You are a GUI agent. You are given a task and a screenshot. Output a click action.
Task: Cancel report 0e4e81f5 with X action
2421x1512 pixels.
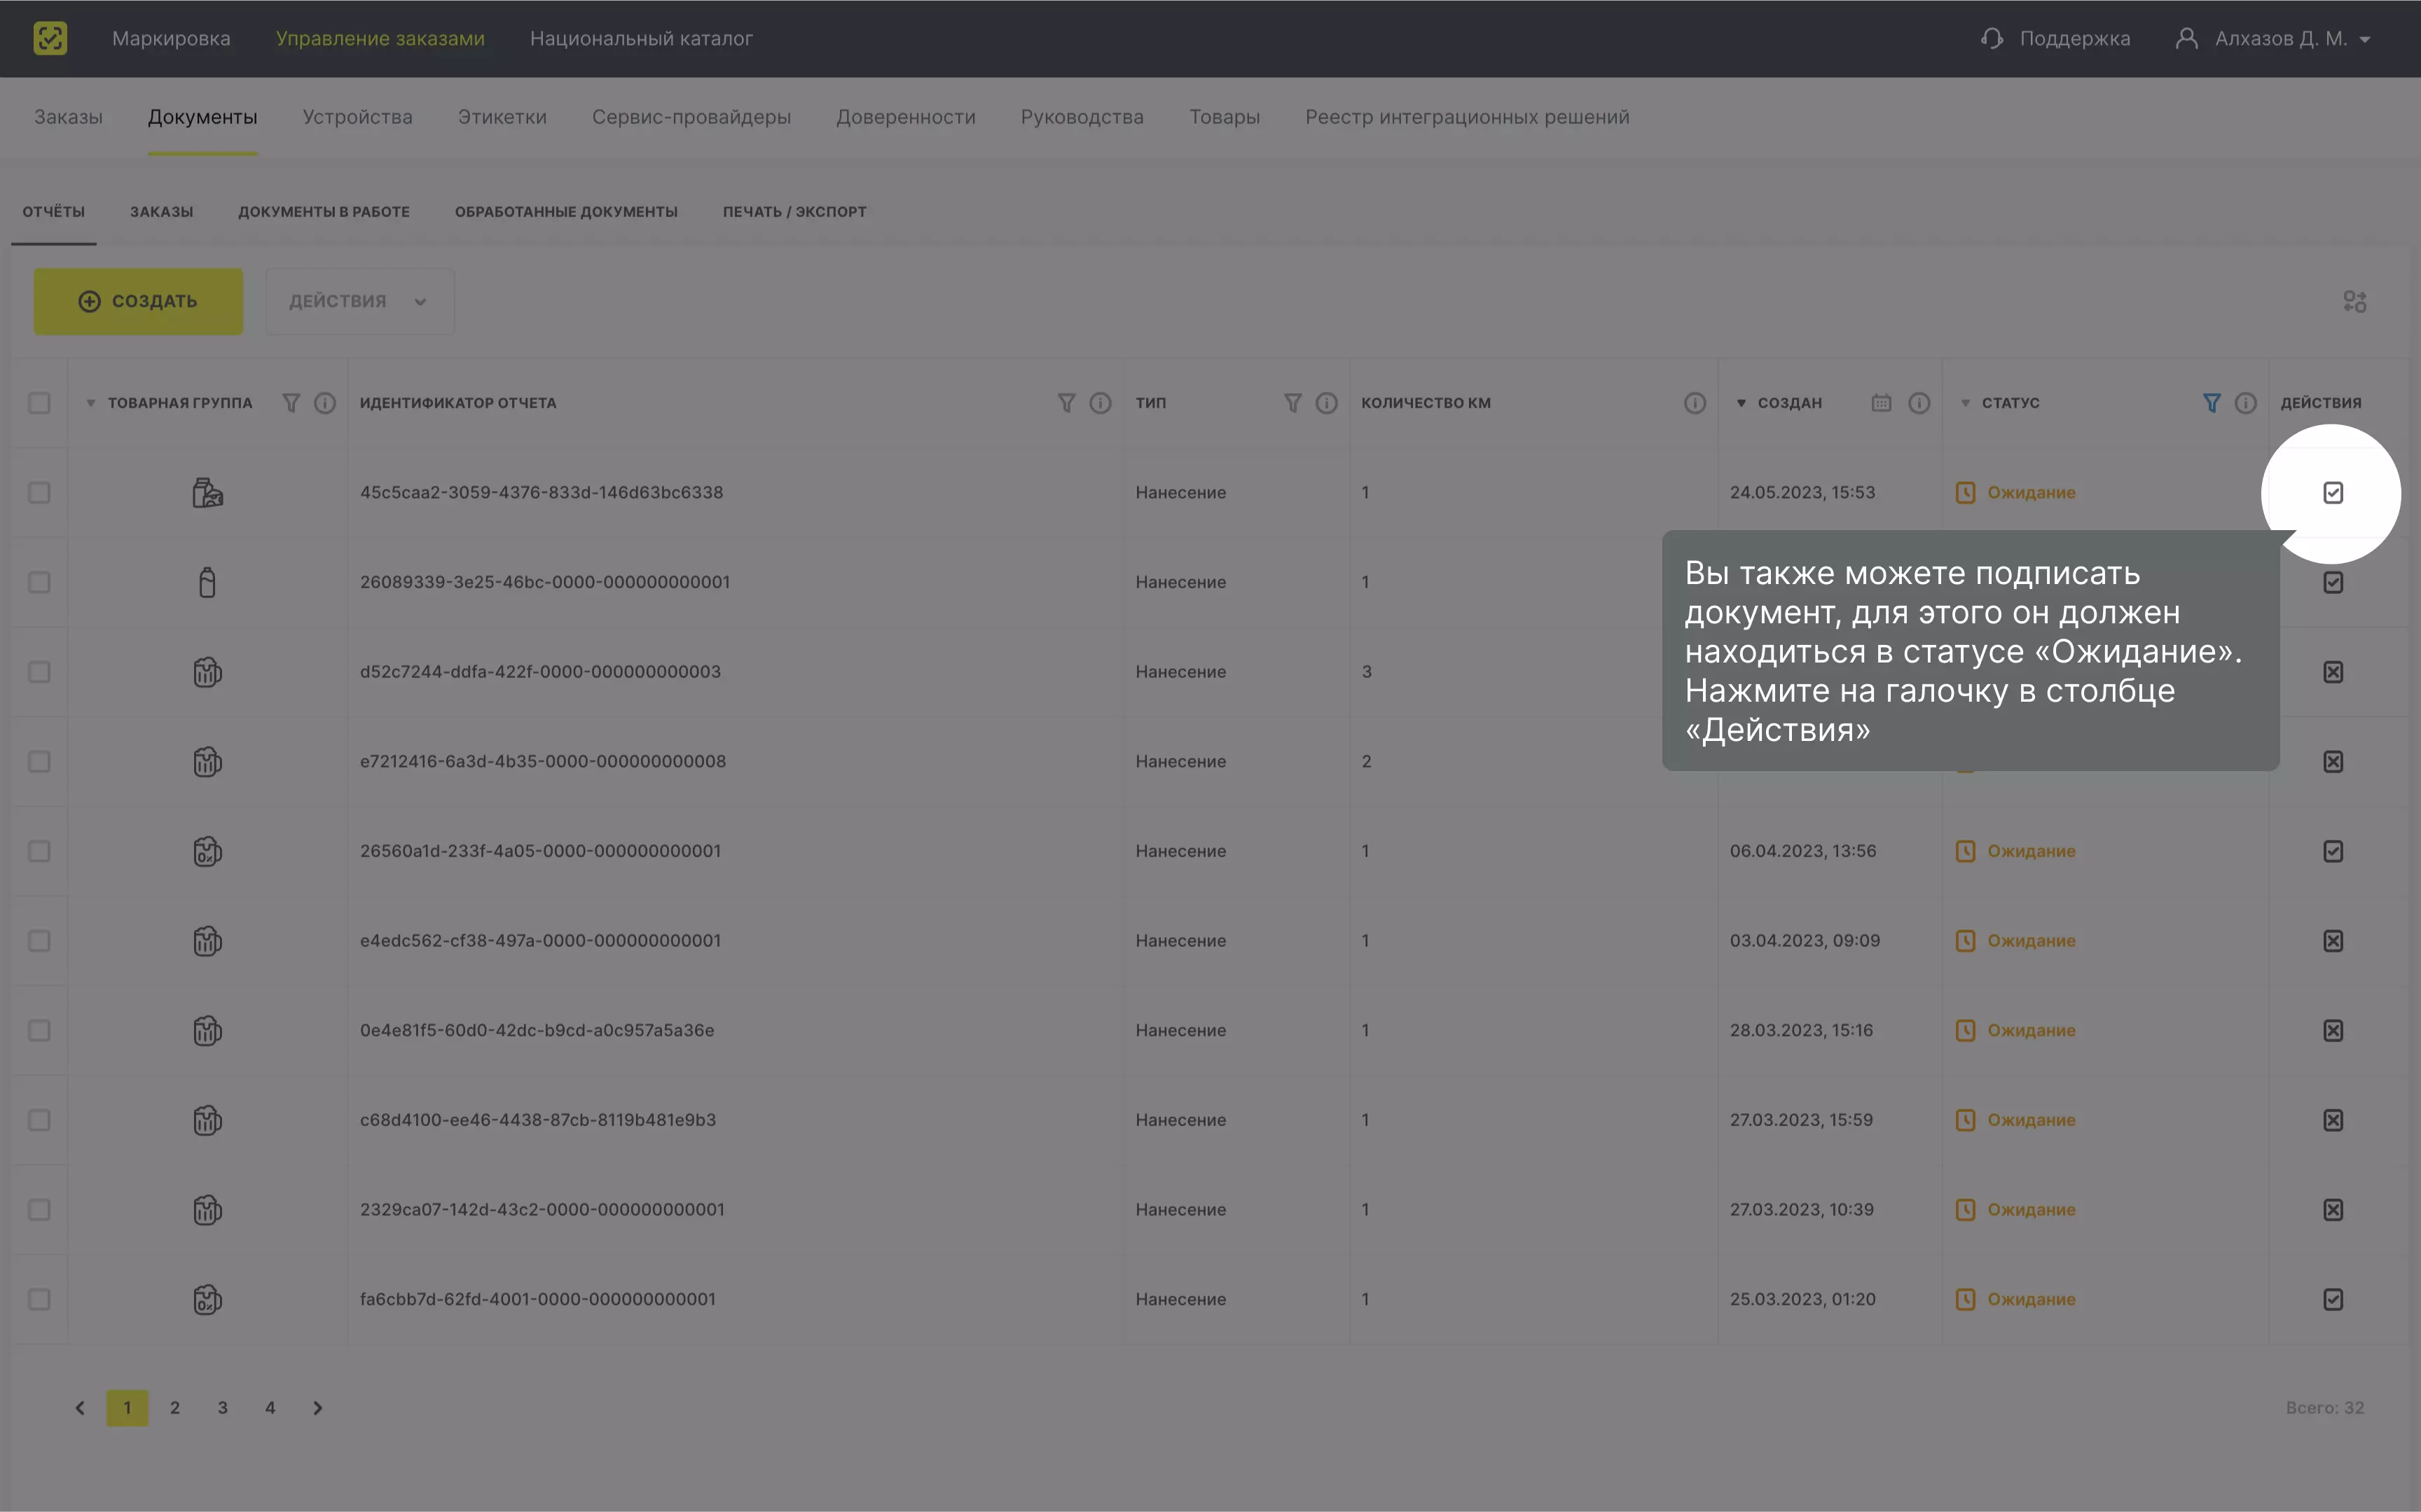coord(2332,1031)
